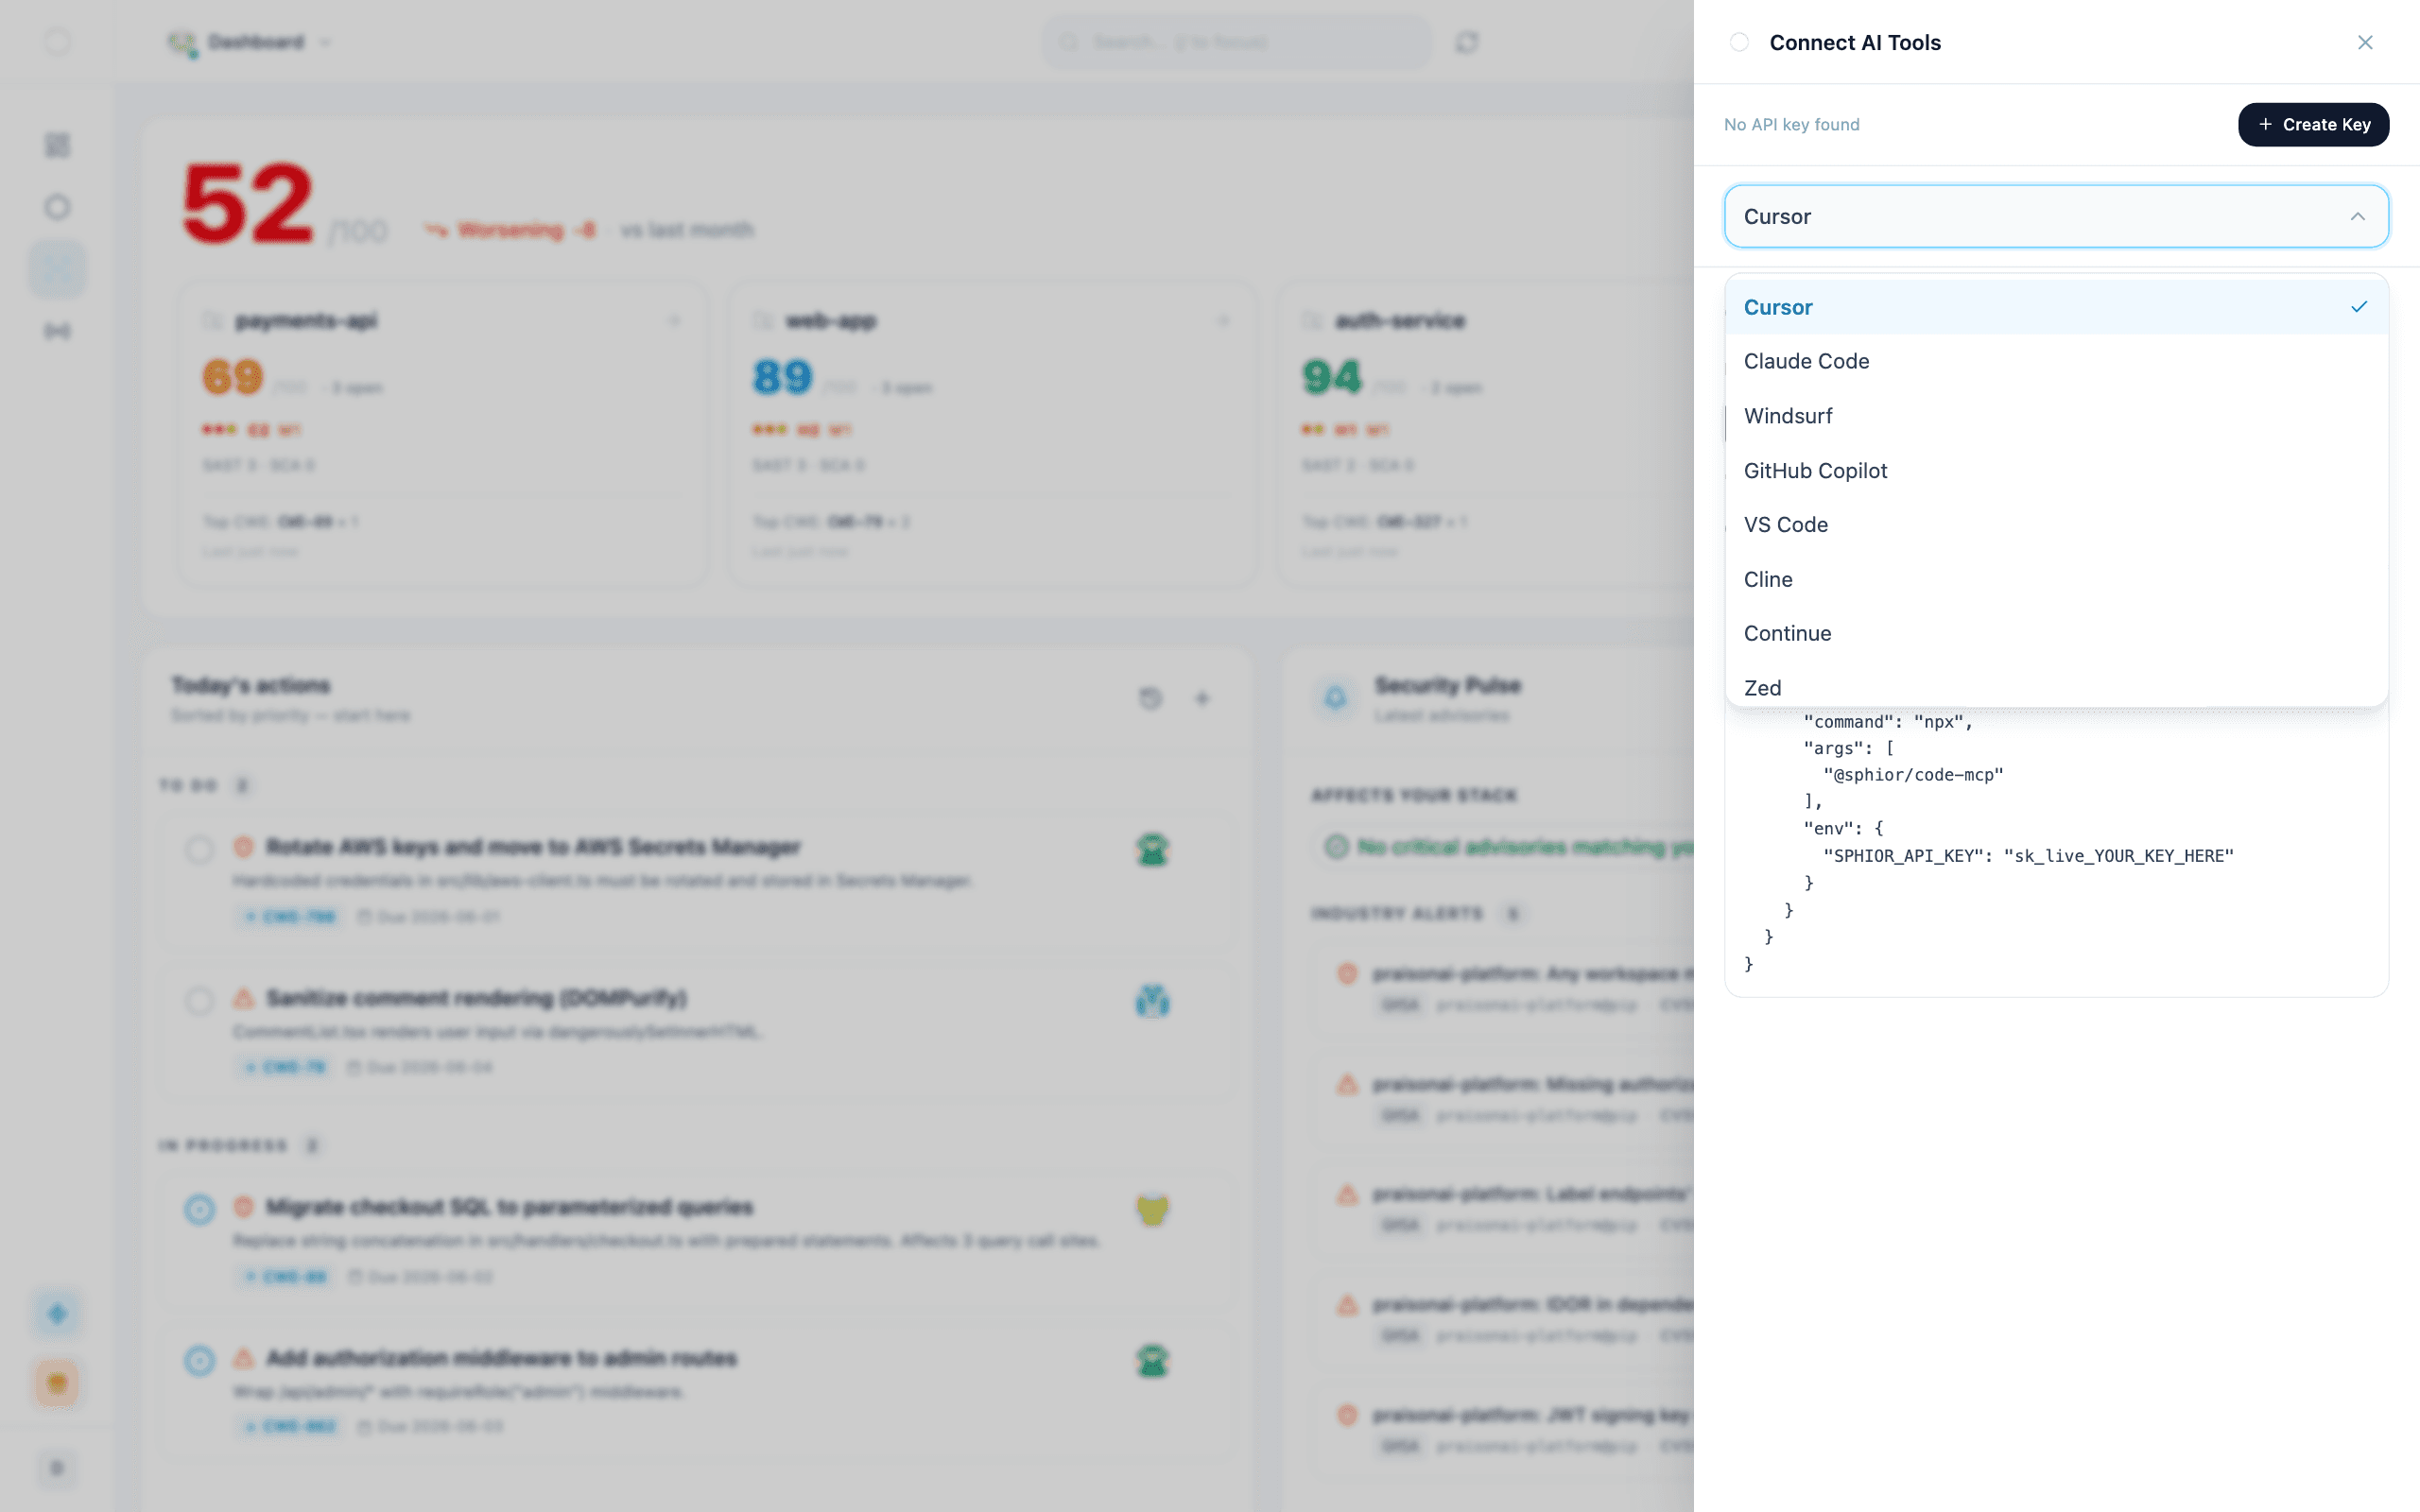Mark Rotate AWS keys task as done
This screenshot has height=1512, width=2420.
(199, 849)
